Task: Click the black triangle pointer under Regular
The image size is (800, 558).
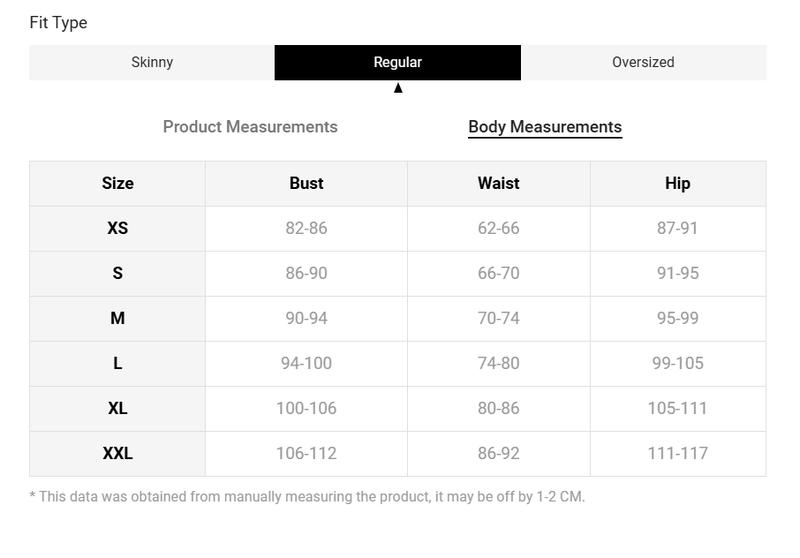Action: (x=398, y=88)
